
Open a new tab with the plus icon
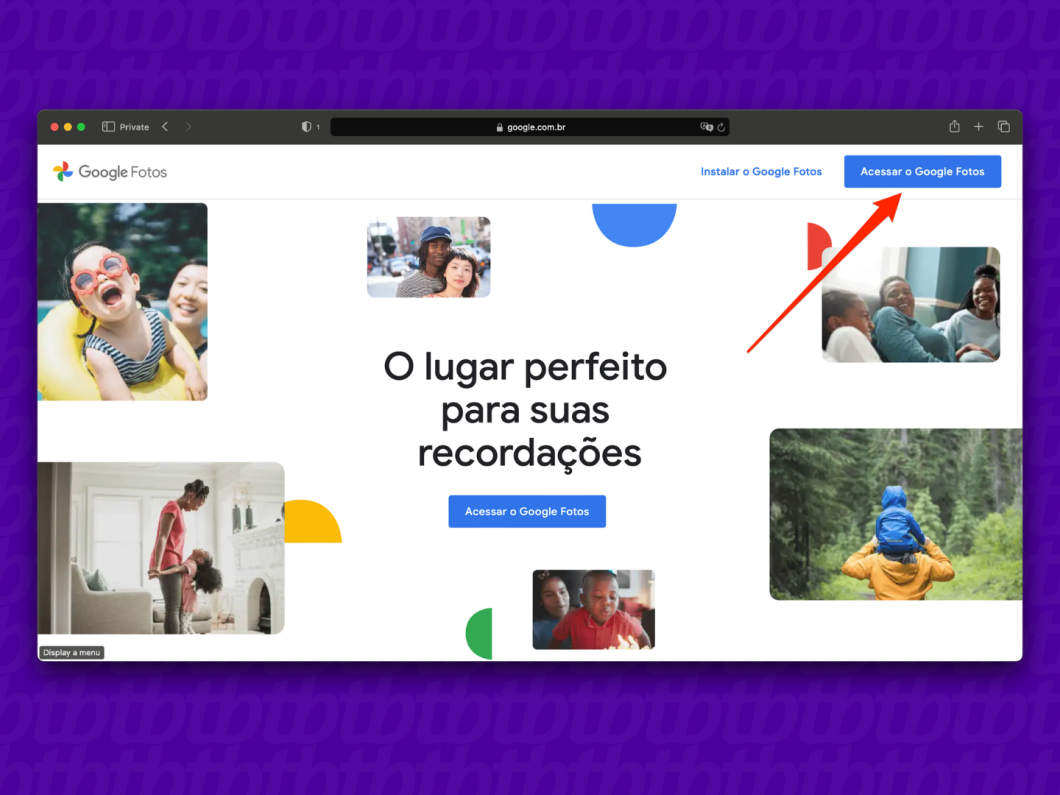click(x=978, y=127)
